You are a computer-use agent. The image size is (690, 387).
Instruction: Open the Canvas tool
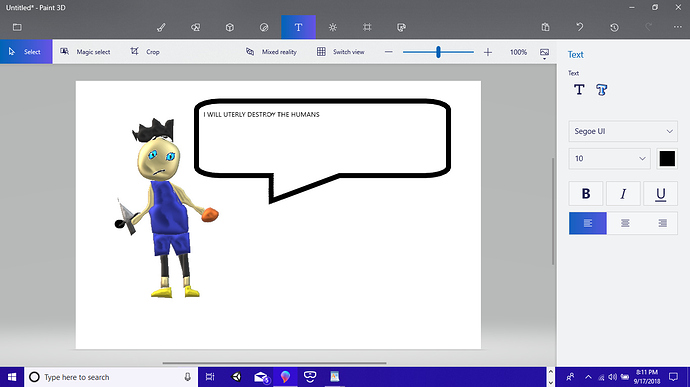click(367, 27)
